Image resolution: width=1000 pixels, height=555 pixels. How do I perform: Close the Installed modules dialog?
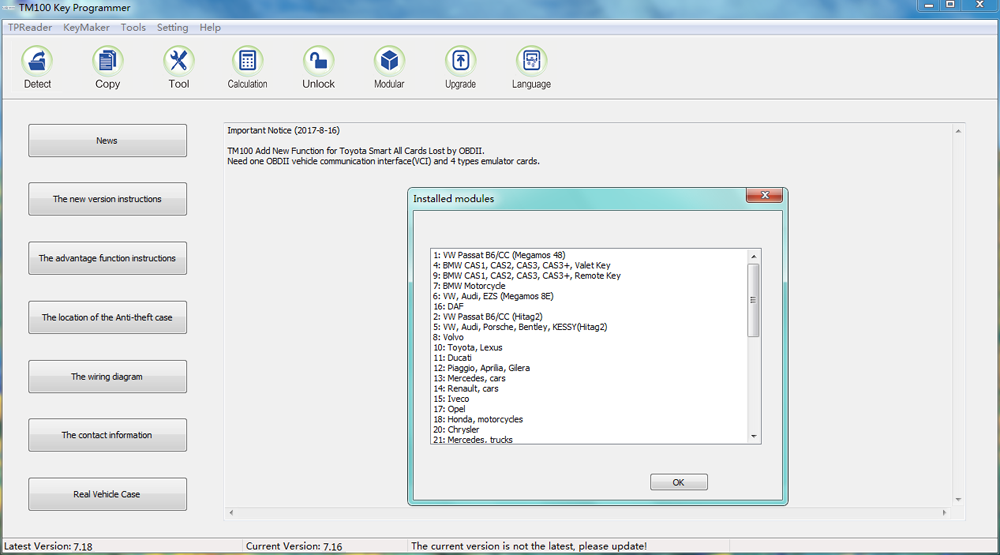click(x=765, y=197)
